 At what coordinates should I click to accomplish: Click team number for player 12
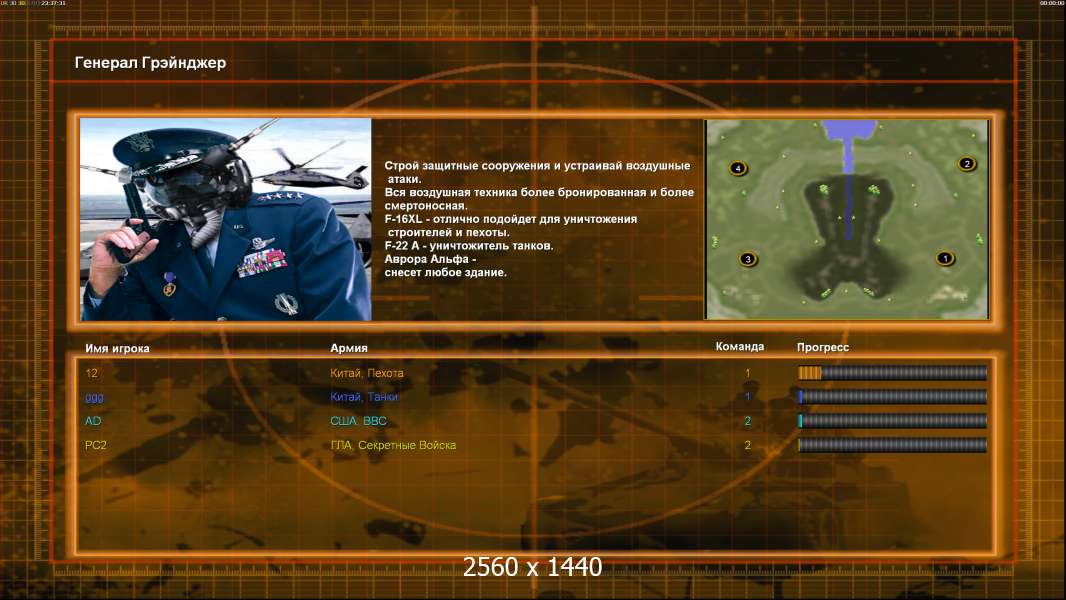tap(748, 373)
